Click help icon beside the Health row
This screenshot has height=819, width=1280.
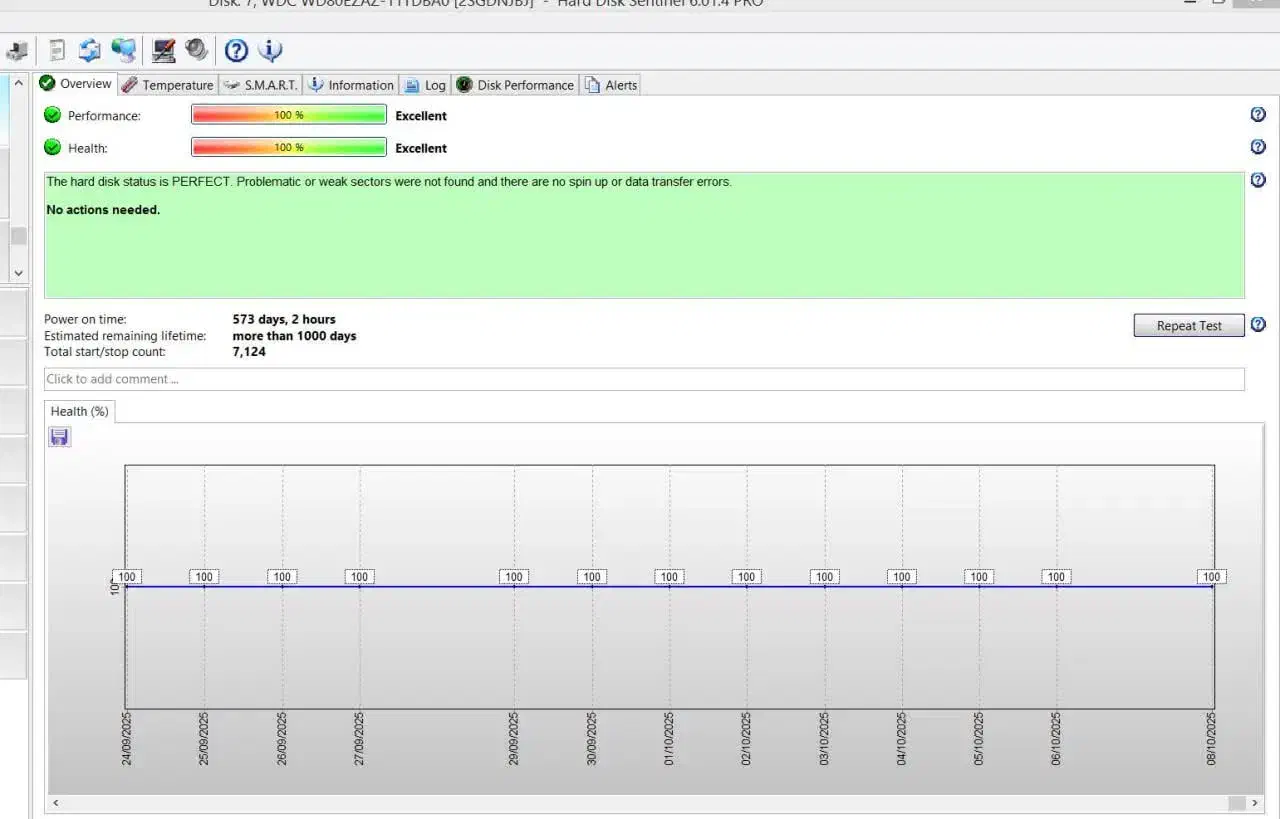point(1258,147)
